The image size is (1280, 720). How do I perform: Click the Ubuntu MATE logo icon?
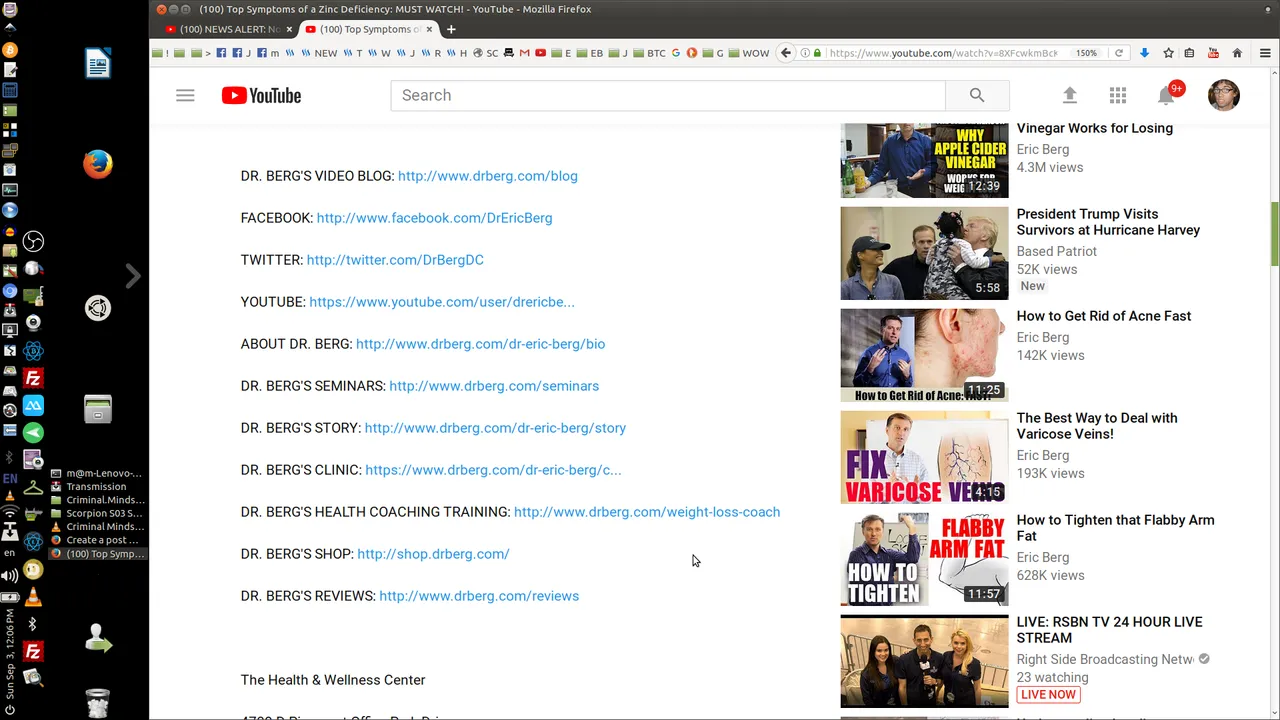pos(98,308)
